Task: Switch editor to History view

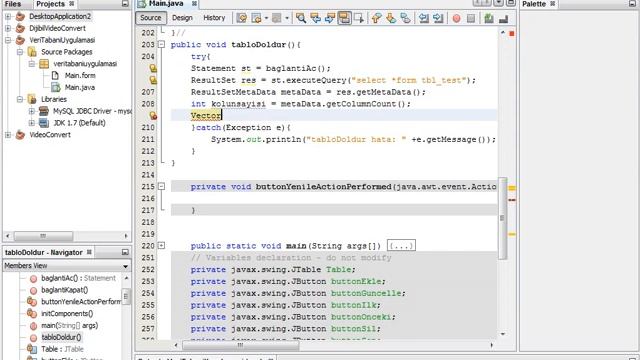Action: pyautogui.click(x=214, y=18)
